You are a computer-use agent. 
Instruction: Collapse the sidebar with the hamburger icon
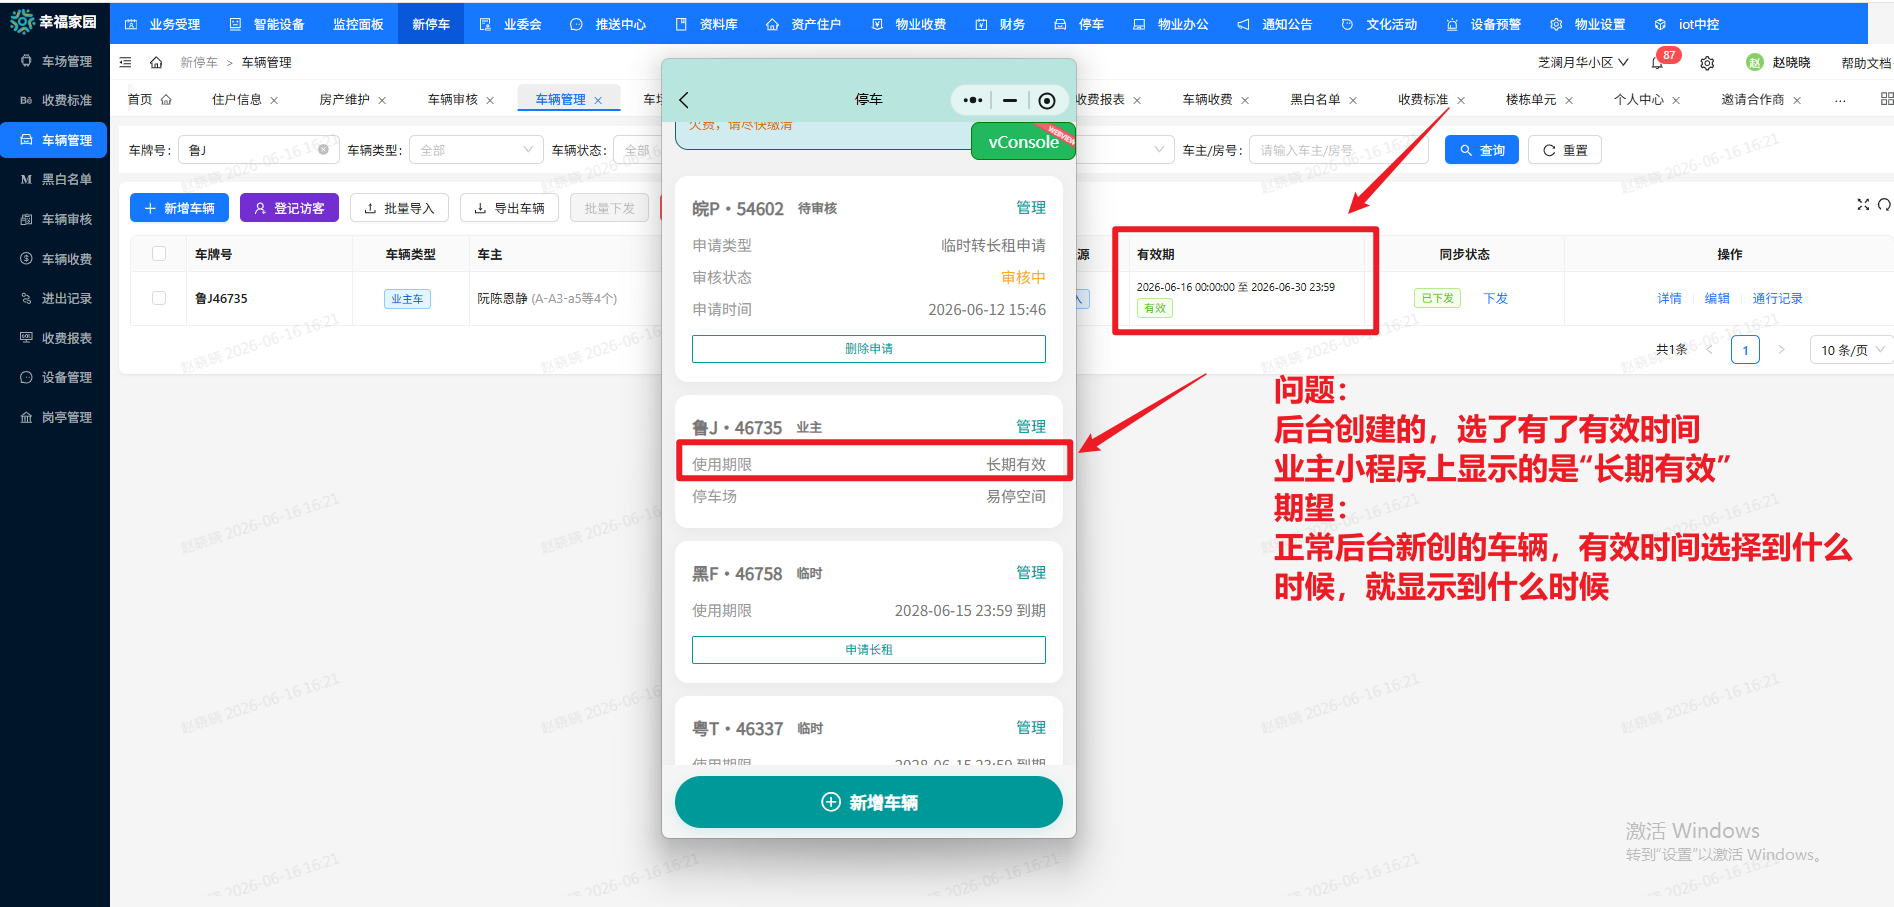click(126, 62)
